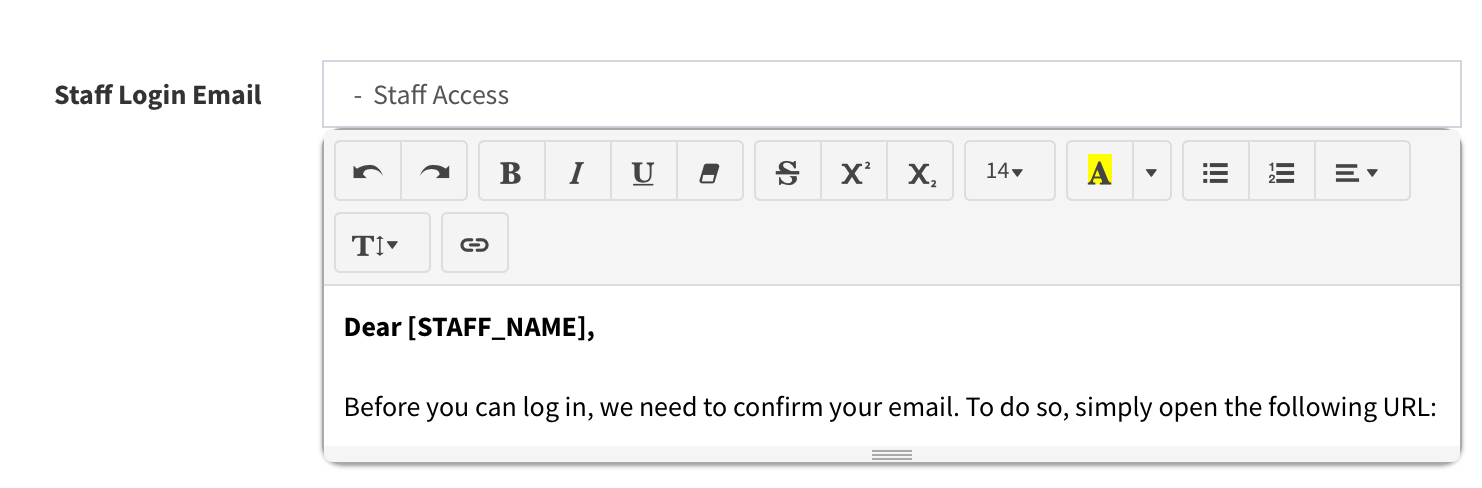Click the undo arrow icon
The height and width of the screenshot is (488, 1482).
pos(368,172)
